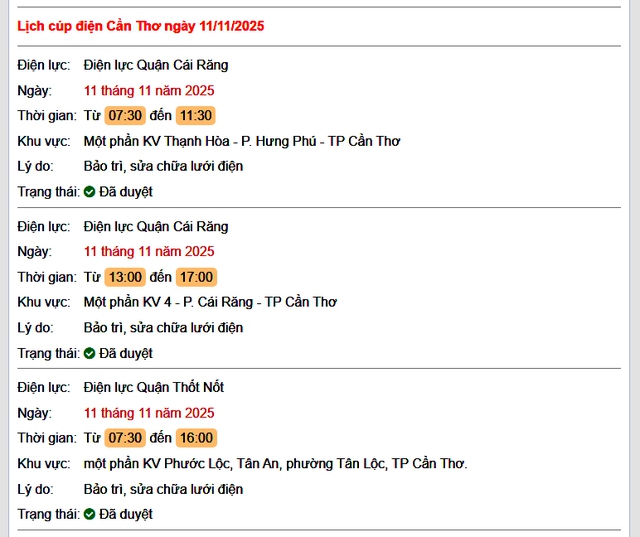Screen dimensions: 640x537
Task: Click area text KV 4 - P. Cái Răng
Action: click(210, 302)
